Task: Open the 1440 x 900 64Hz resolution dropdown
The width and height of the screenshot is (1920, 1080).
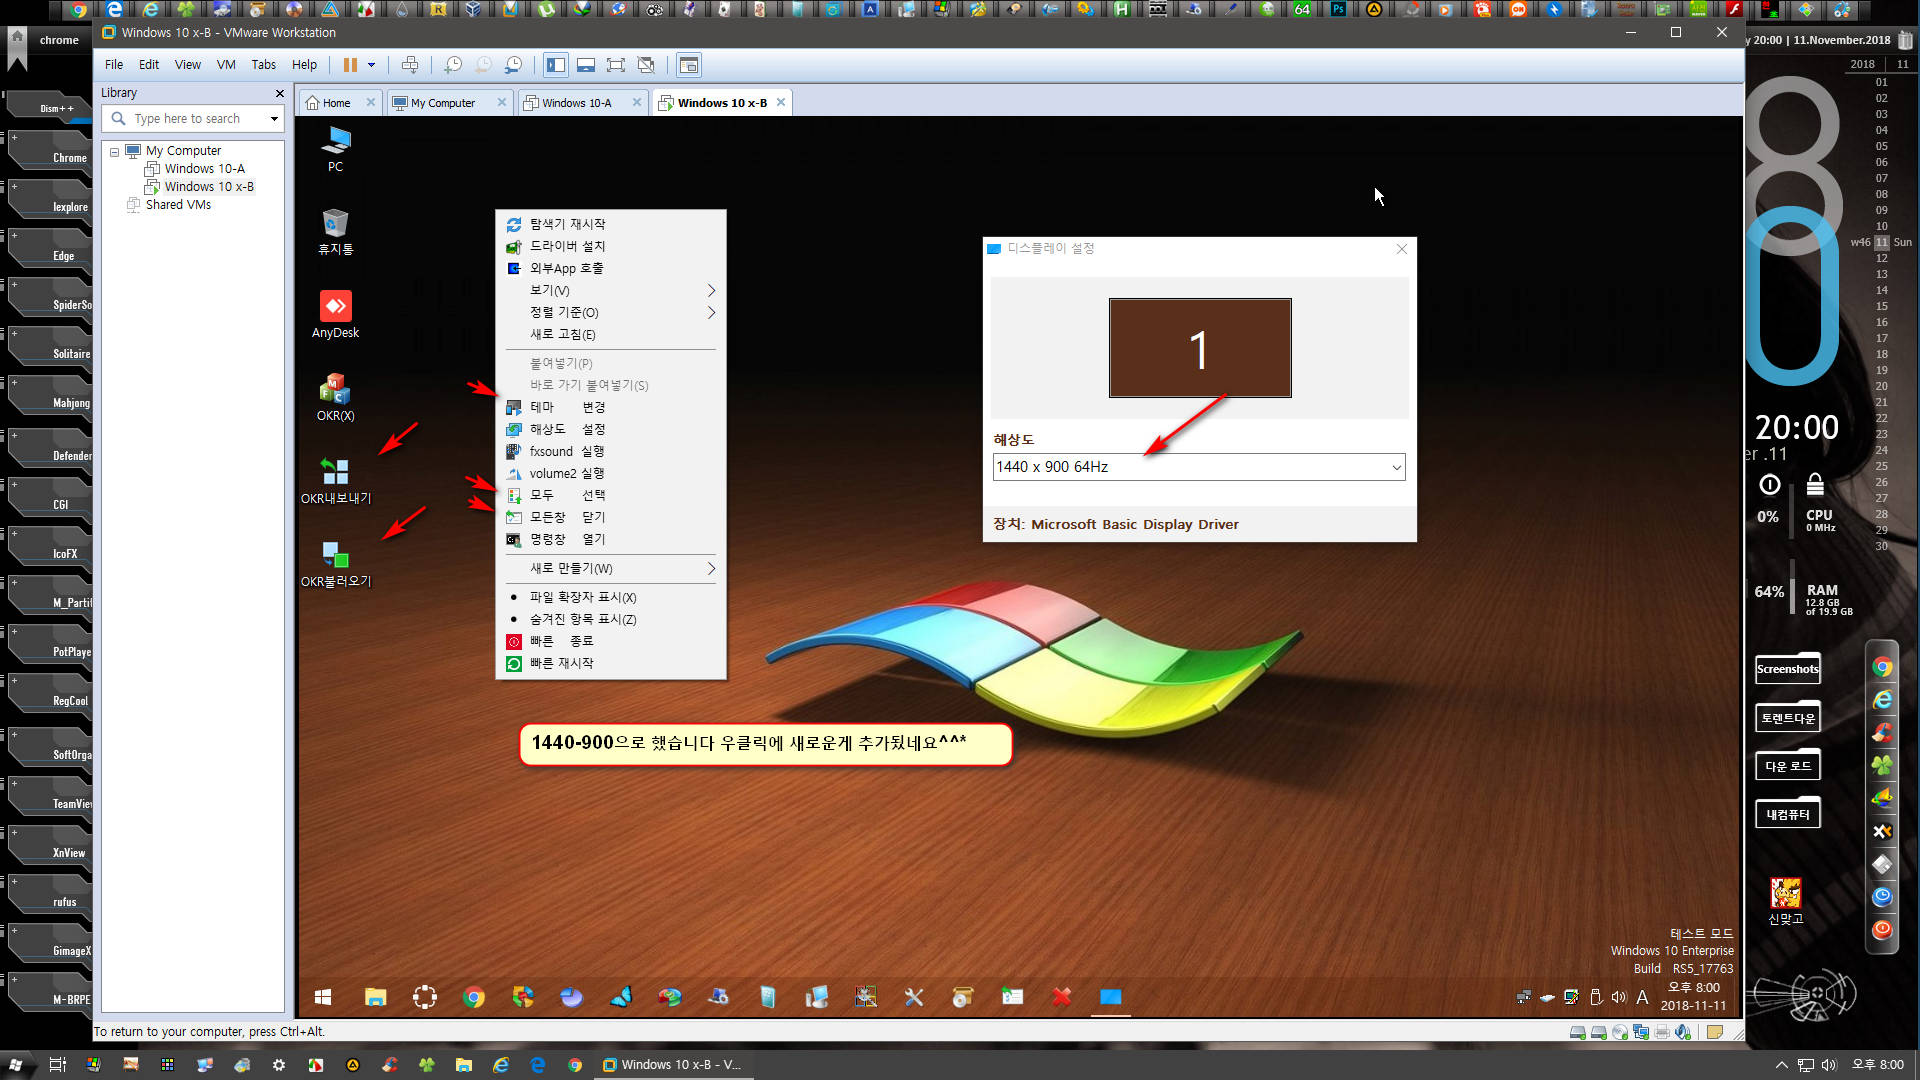Action: pos(1199,467)
